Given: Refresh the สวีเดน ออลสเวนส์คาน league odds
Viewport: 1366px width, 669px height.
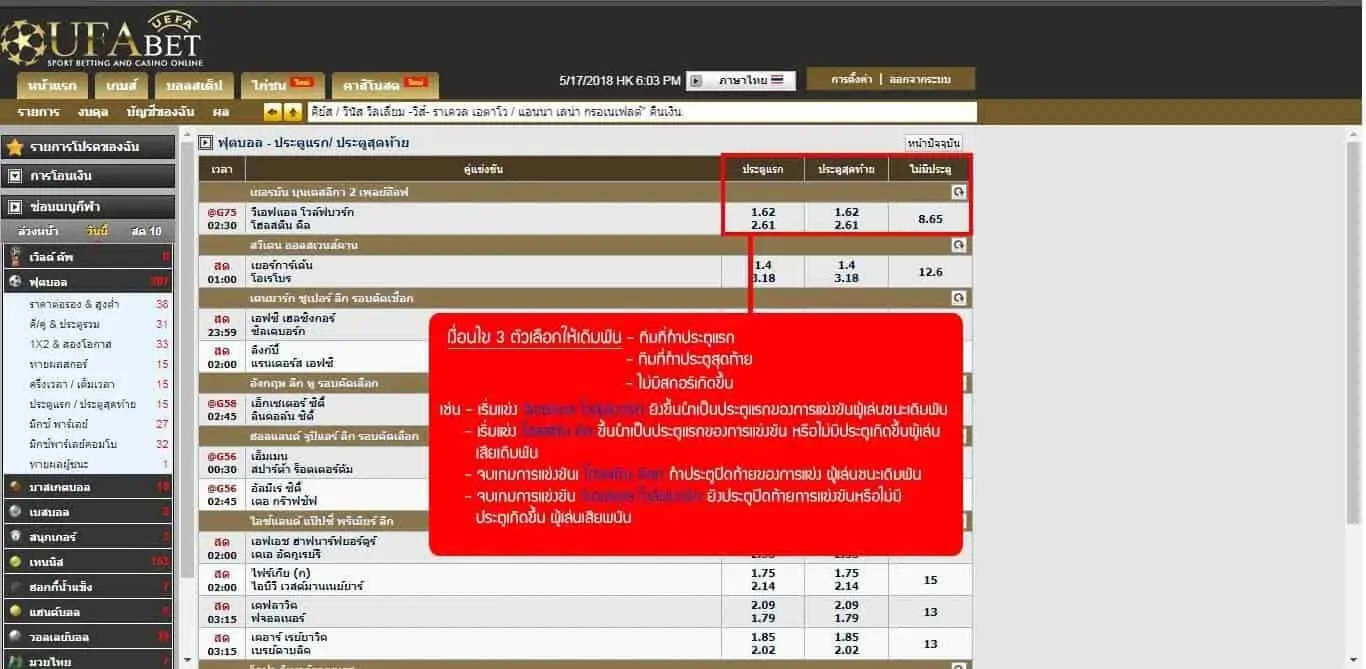Looking at the screenshot, I should (x=958, y=244).
